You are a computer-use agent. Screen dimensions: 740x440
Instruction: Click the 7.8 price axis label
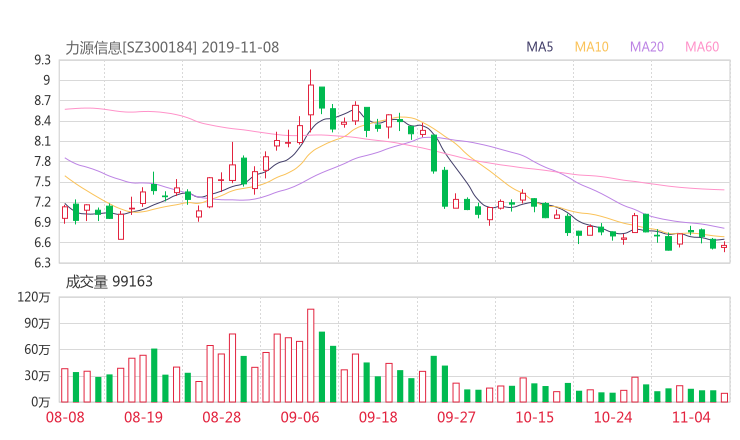(42, 161)
